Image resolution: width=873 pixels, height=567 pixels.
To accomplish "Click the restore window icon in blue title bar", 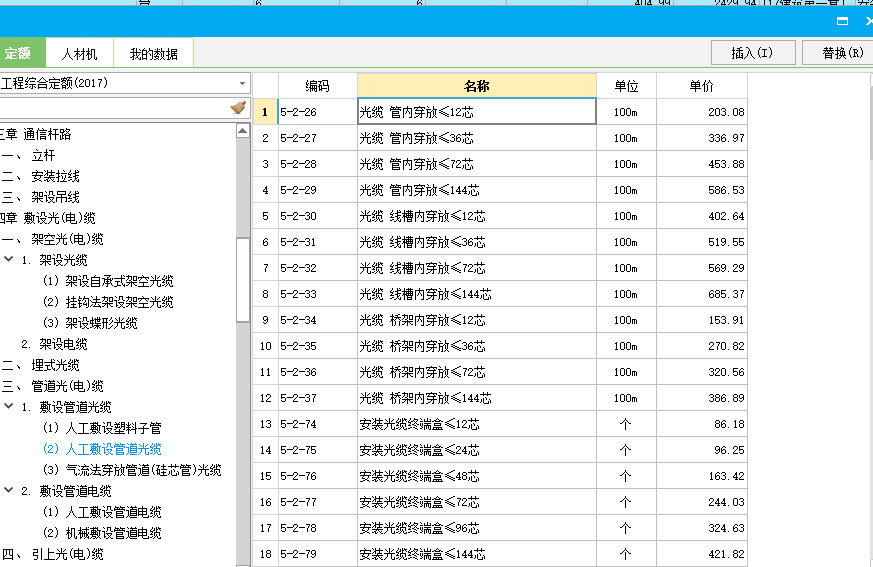I will coord(842,21).
